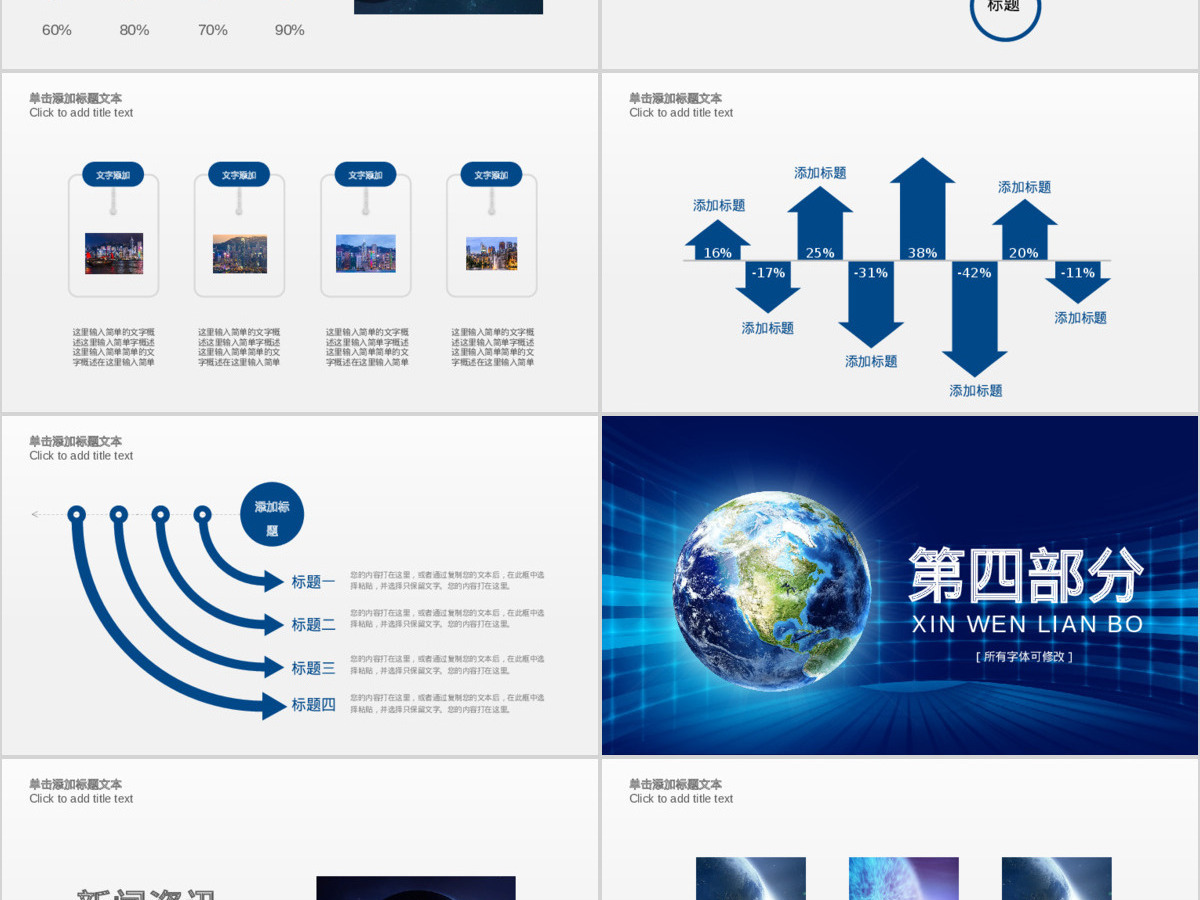Click the slide title above the arrow chart
The height and width of the screenshot is (900, 1200).
[681, 105]
